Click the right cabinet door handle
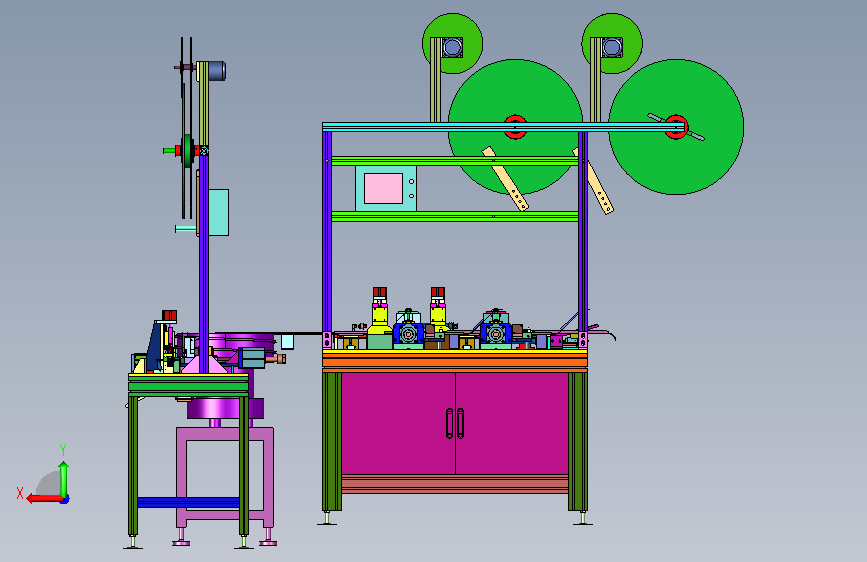The height and width of the screenshot is (562, 867). [x=461, y=424]
